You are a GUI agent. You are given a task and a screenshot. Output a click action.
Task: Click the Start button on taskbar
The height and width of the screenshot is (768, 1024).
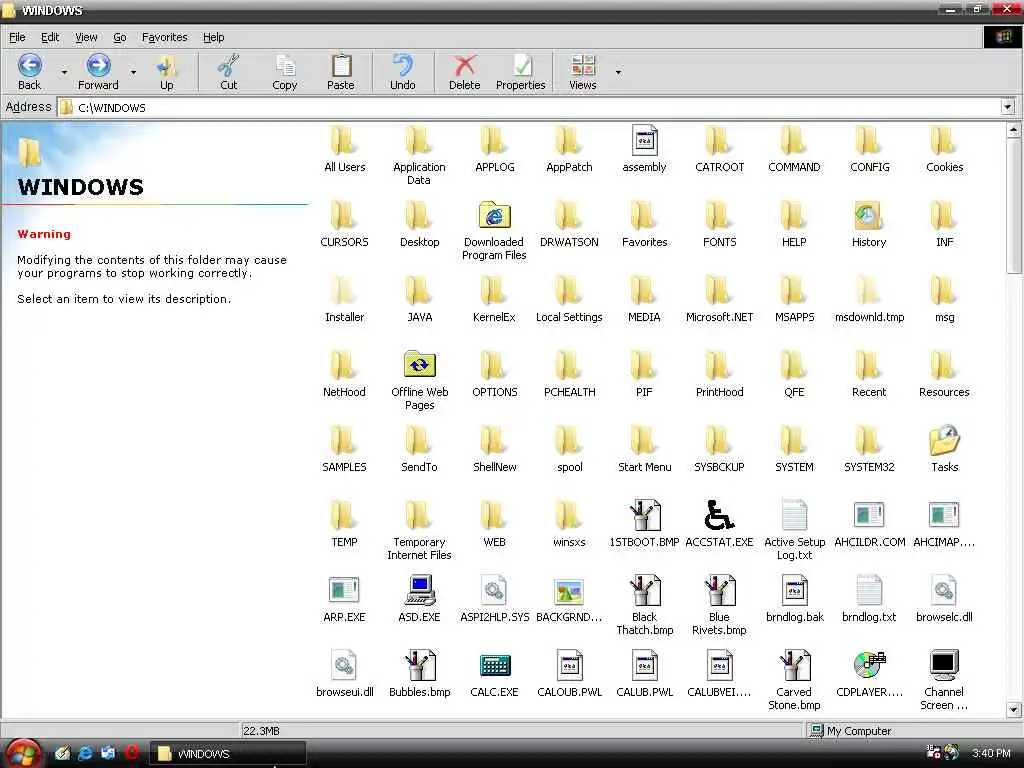point(24,754)
